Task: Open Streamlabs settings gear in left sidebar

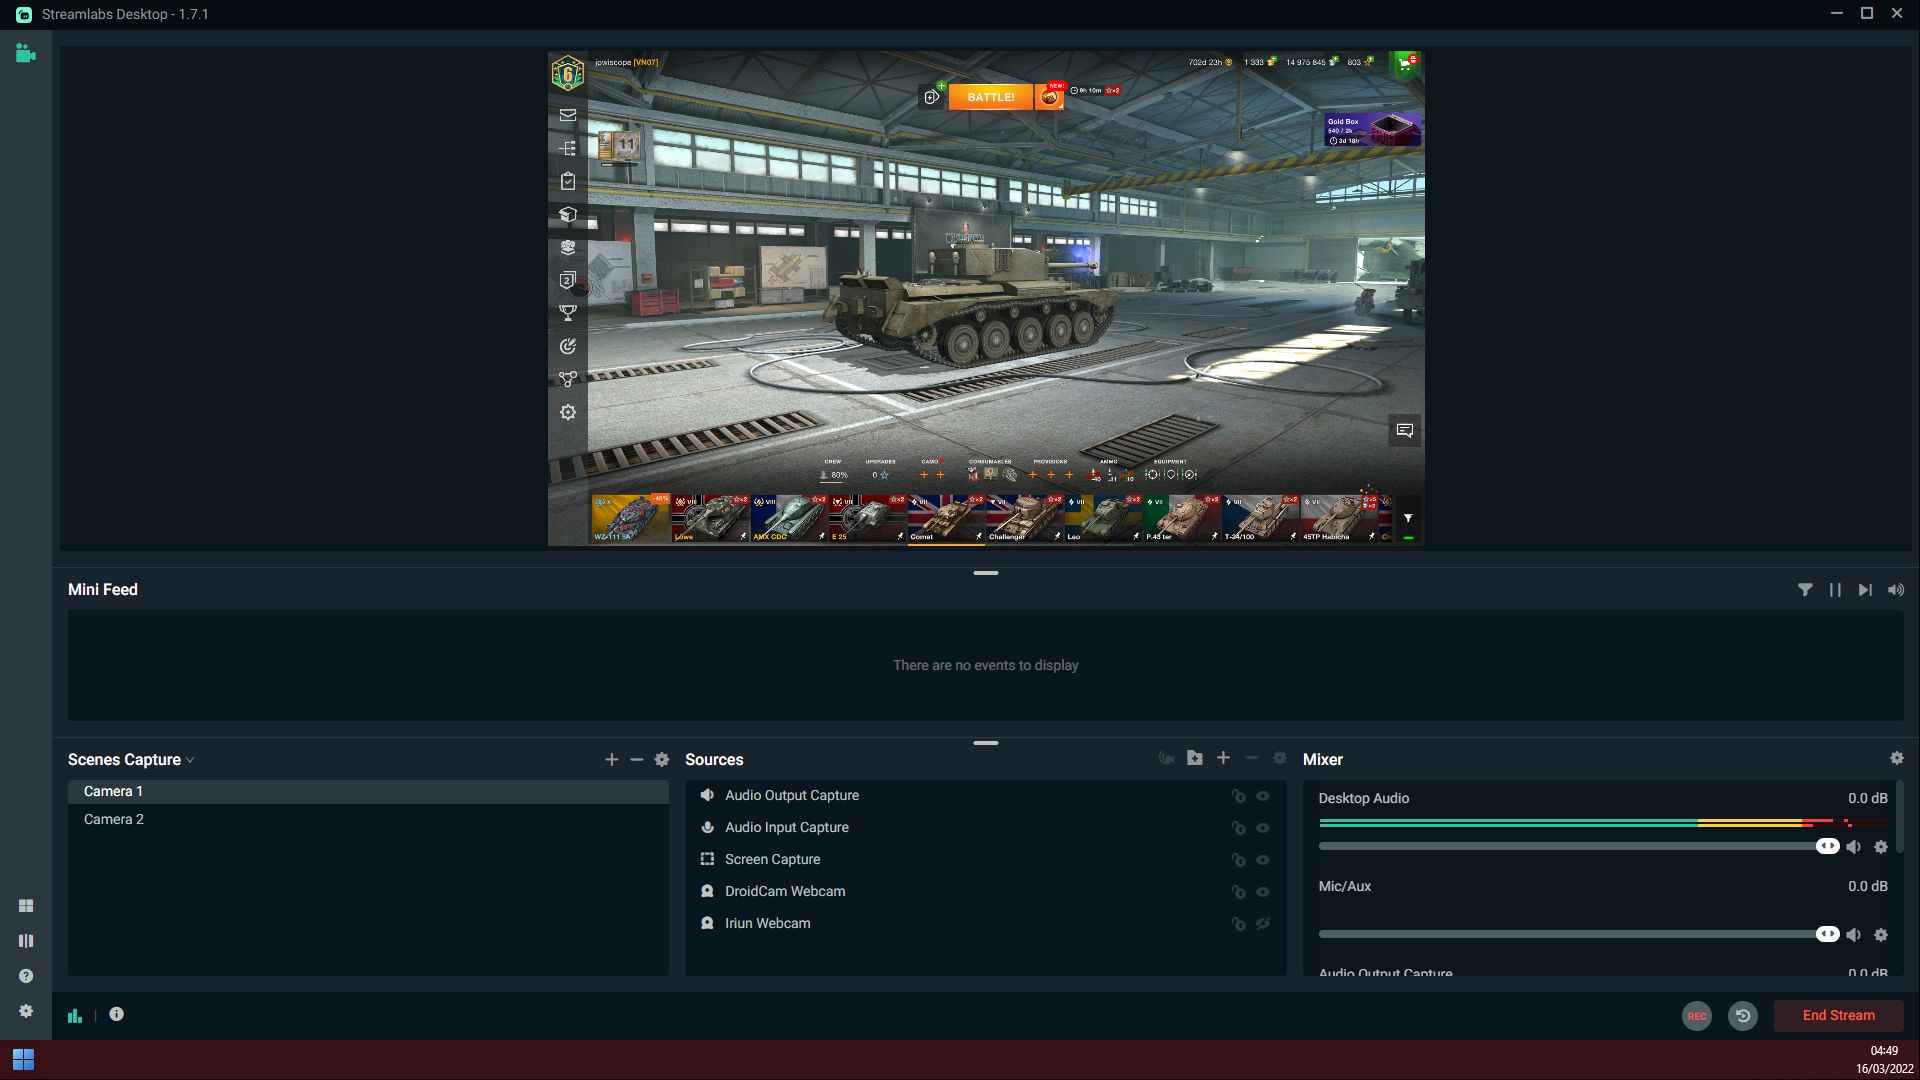Action: [x=26, y=1011]
